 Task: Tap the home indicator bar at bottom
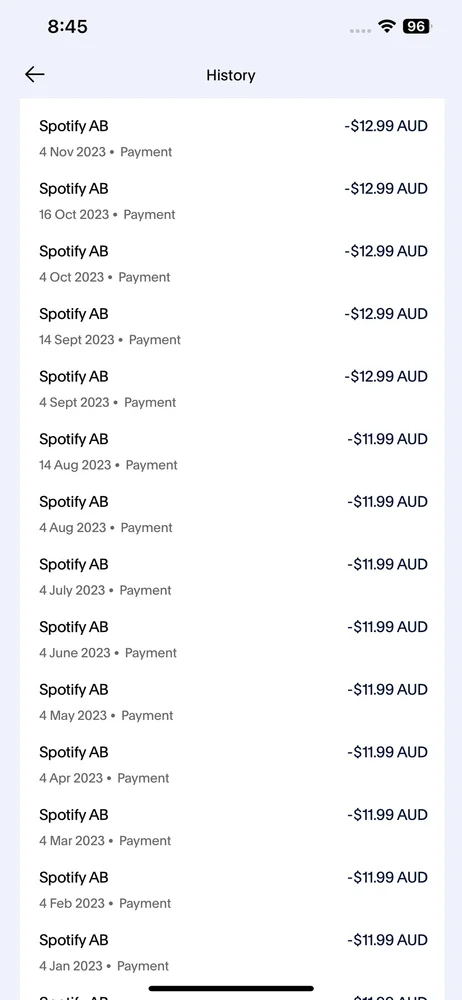pyautogui.click(x=231, y=989)
